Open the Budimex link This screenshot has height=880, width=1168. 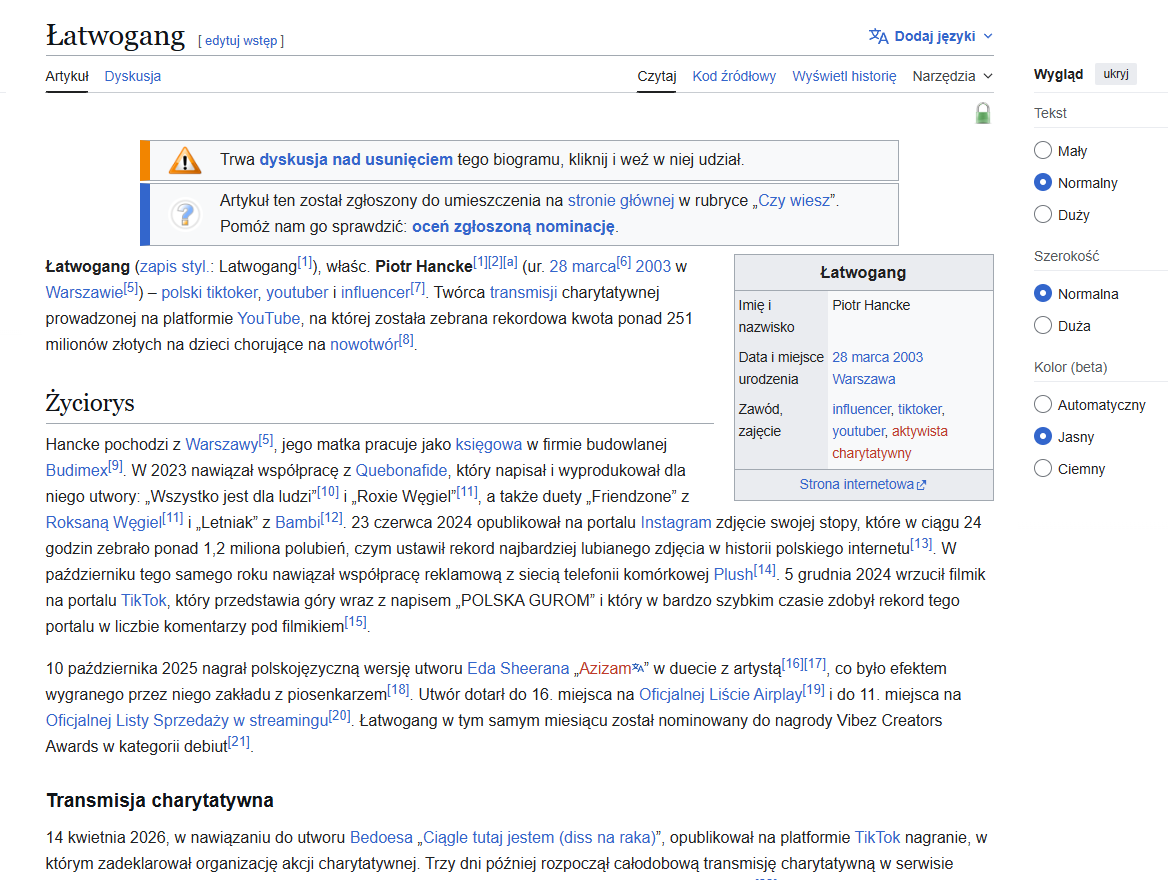[x=76, y=470]
